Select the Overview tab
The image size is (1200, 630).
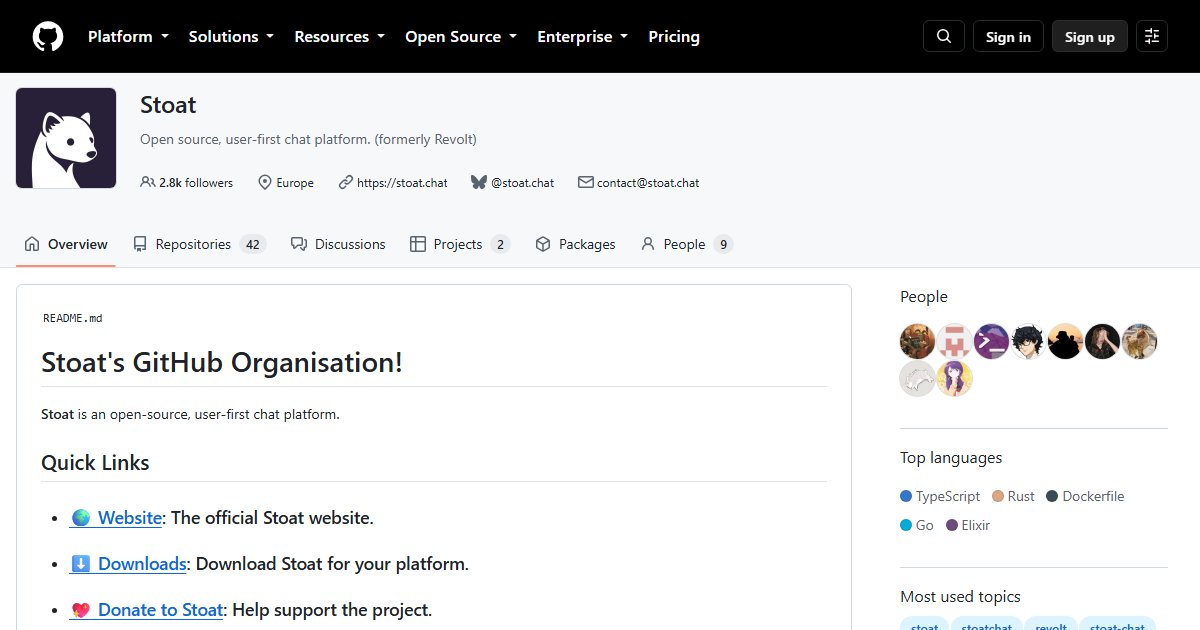pos(66,244)
